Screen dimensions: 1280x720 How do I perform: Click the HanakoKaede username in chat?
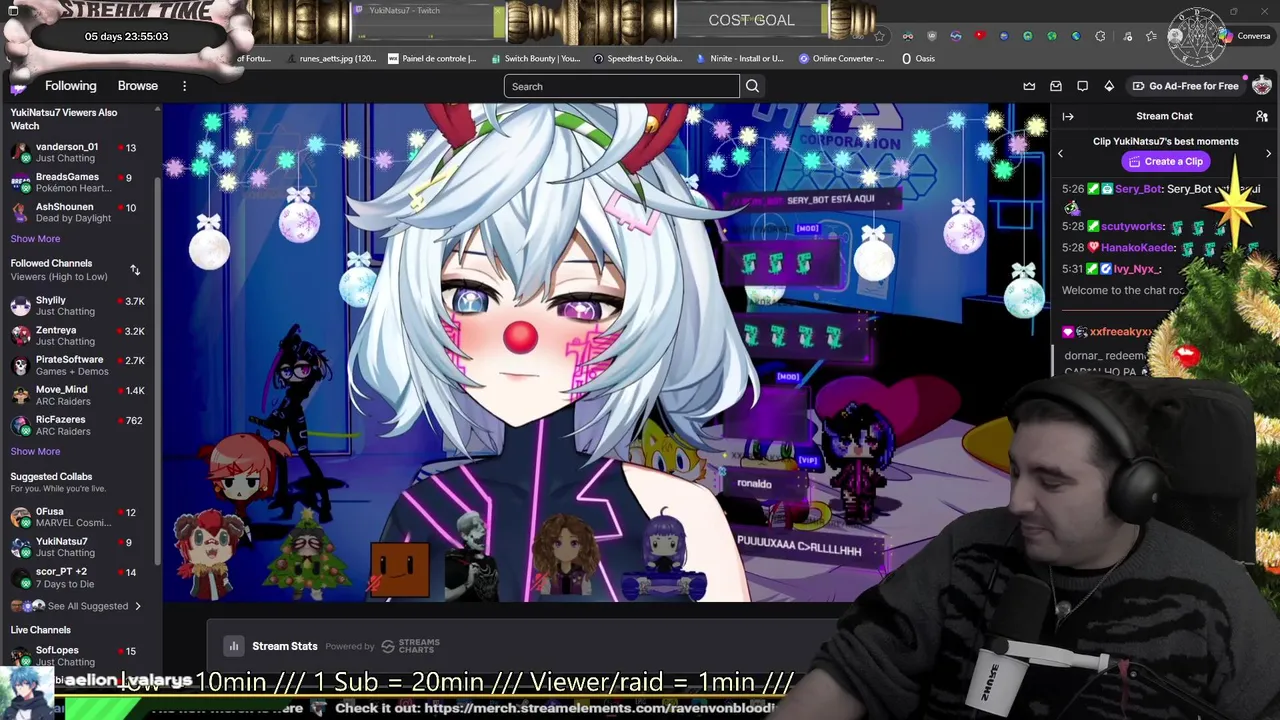click(x=1138, y=247)
